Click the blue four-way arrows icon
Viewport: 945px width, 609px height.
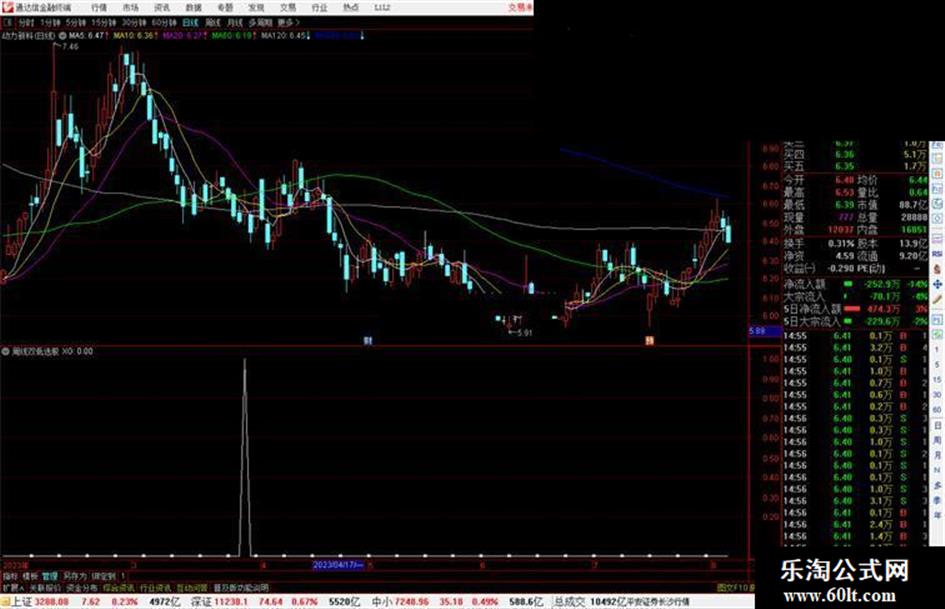pos(937,284)
